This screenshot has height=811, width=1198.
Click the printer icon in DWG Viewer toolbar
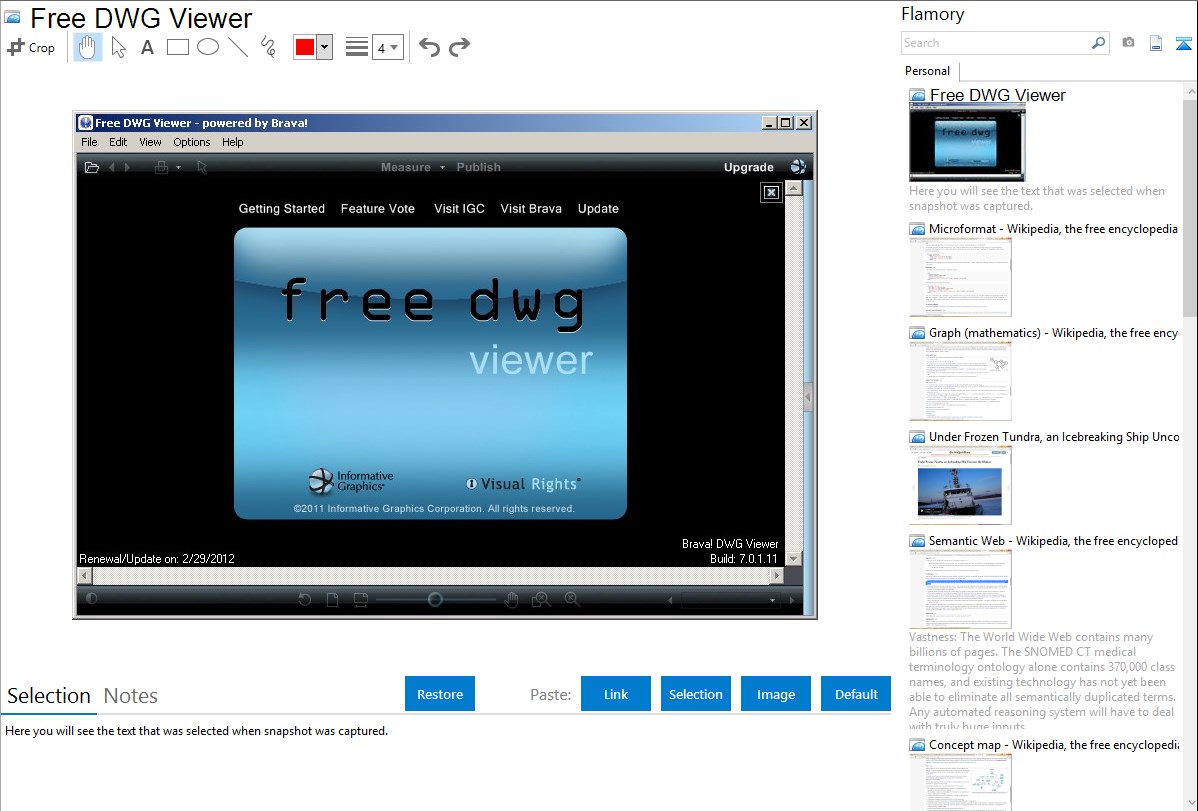click(x=161, y=167)
